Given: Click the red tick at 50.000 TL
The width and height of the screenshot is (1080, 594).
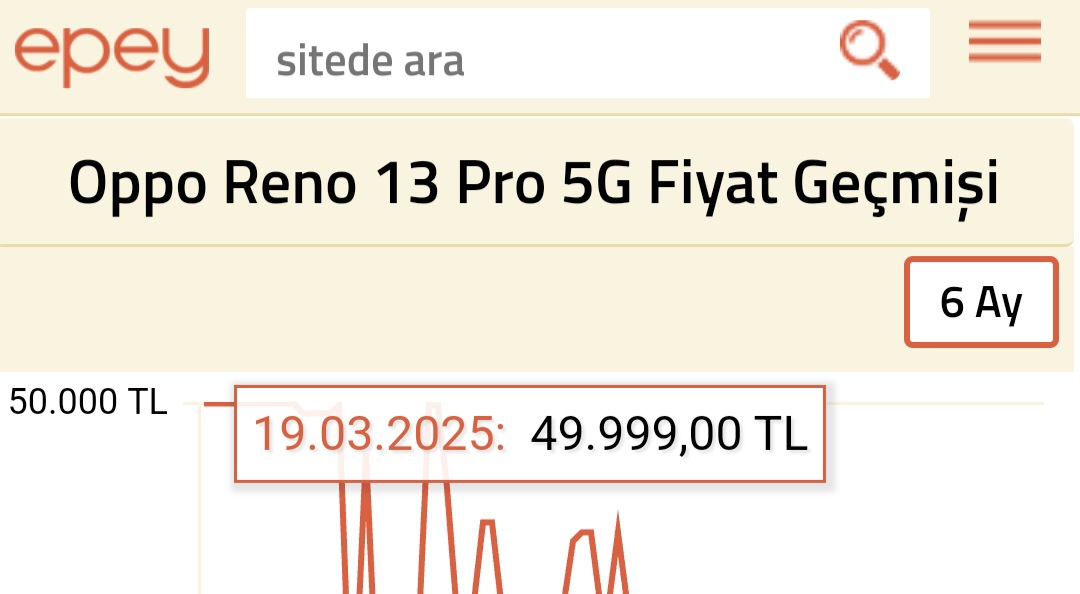Looking at the screenshot, I should pyautogui.click(x=219, y=403).
